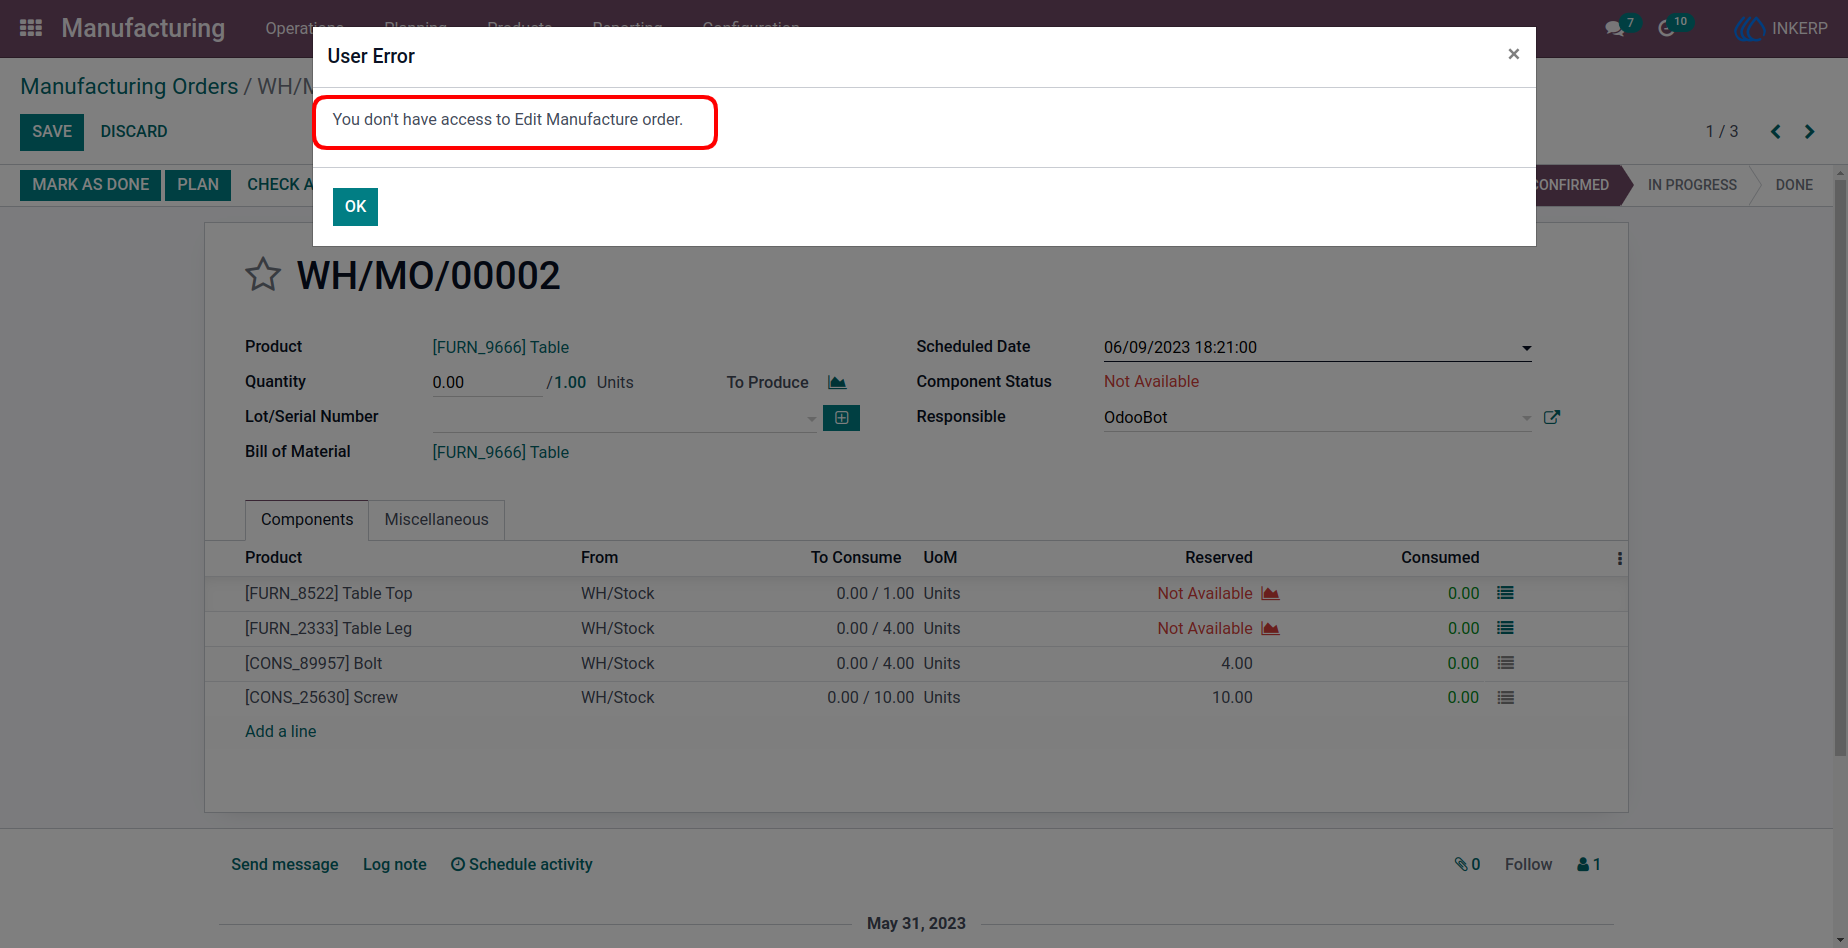This screenshot has width=1848, height=948.
Task: Switch to Miscellaneous tab
Action: [437, 520]
